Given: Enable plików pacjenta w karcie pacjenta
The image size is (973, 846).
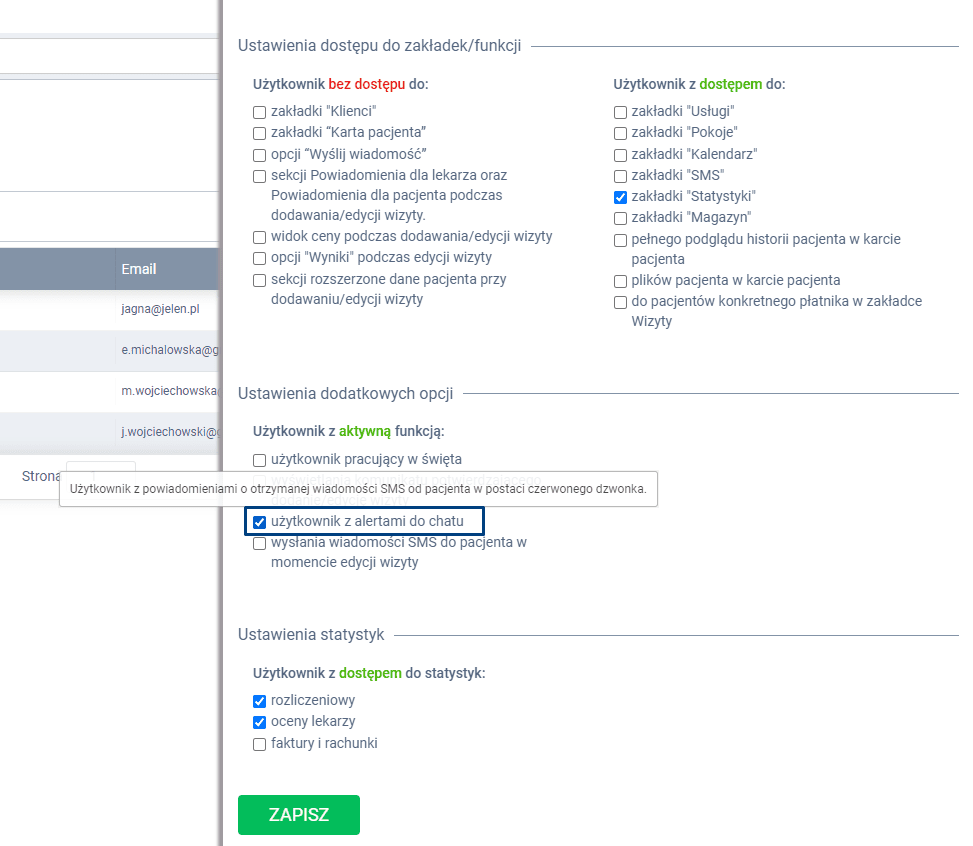Looking at the screenshot, I should point(620,281).
